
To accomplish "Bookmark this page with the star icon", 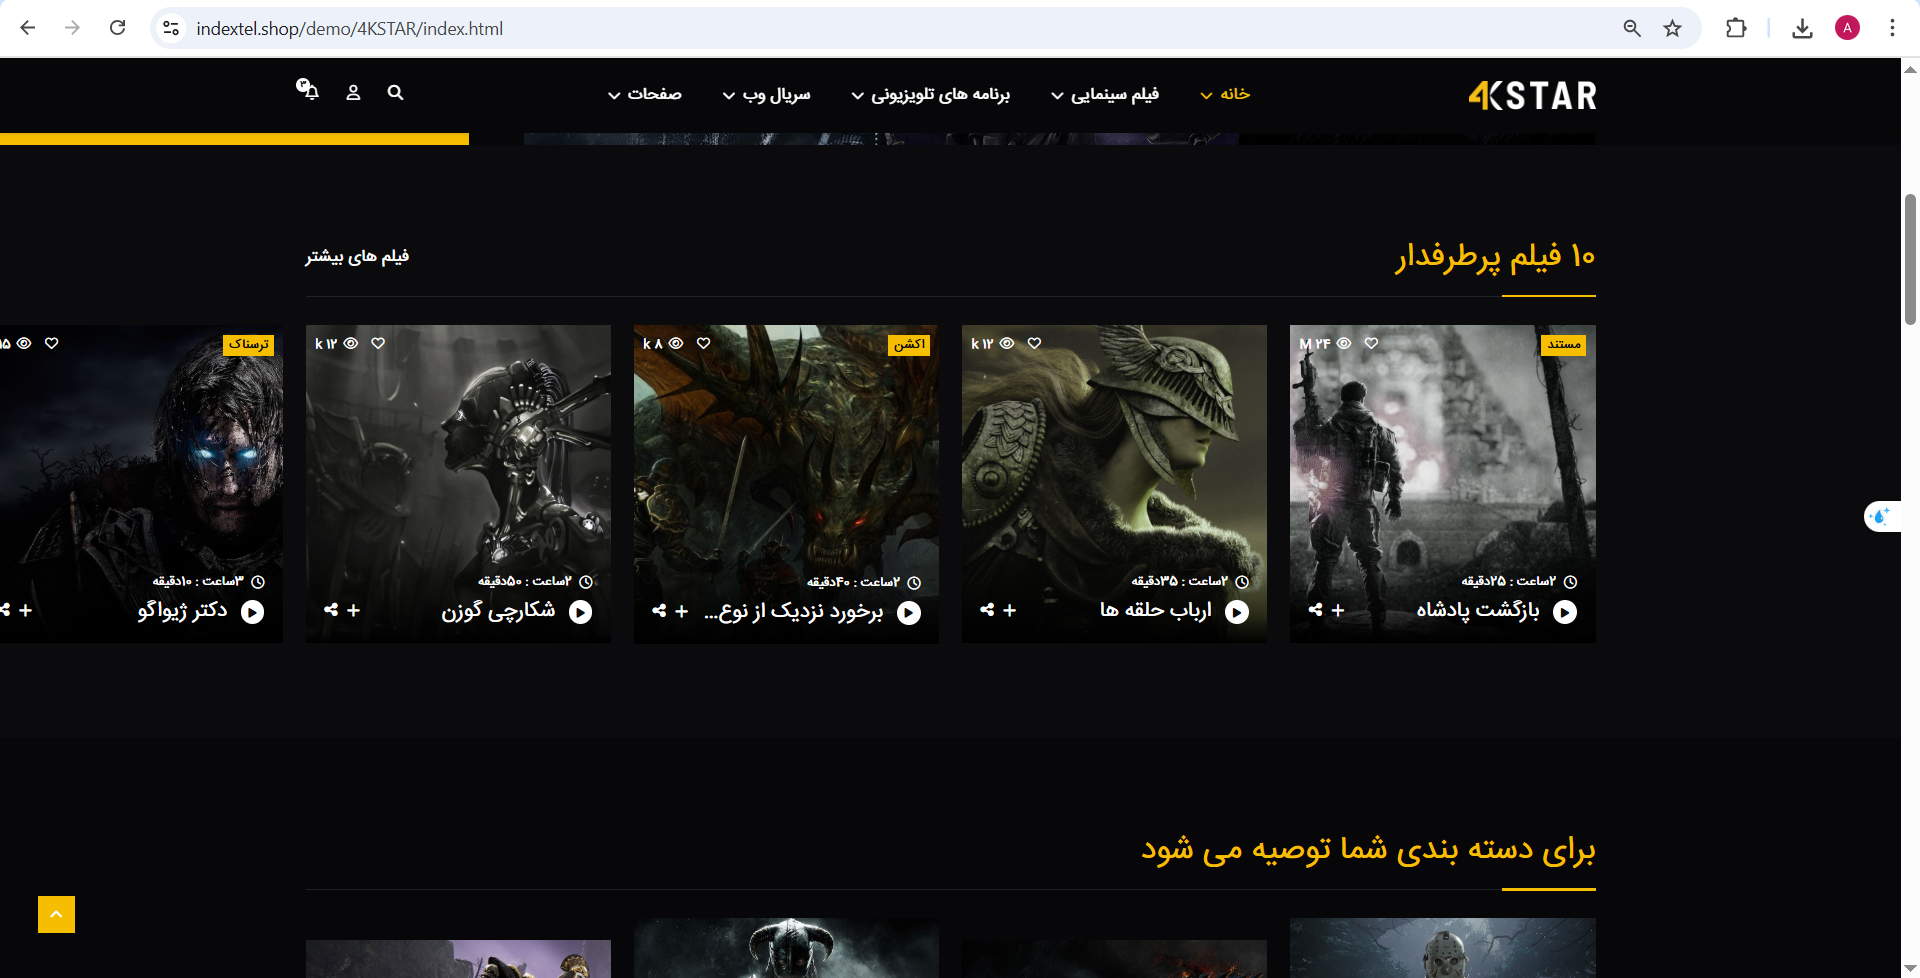I will point(1672,28).
